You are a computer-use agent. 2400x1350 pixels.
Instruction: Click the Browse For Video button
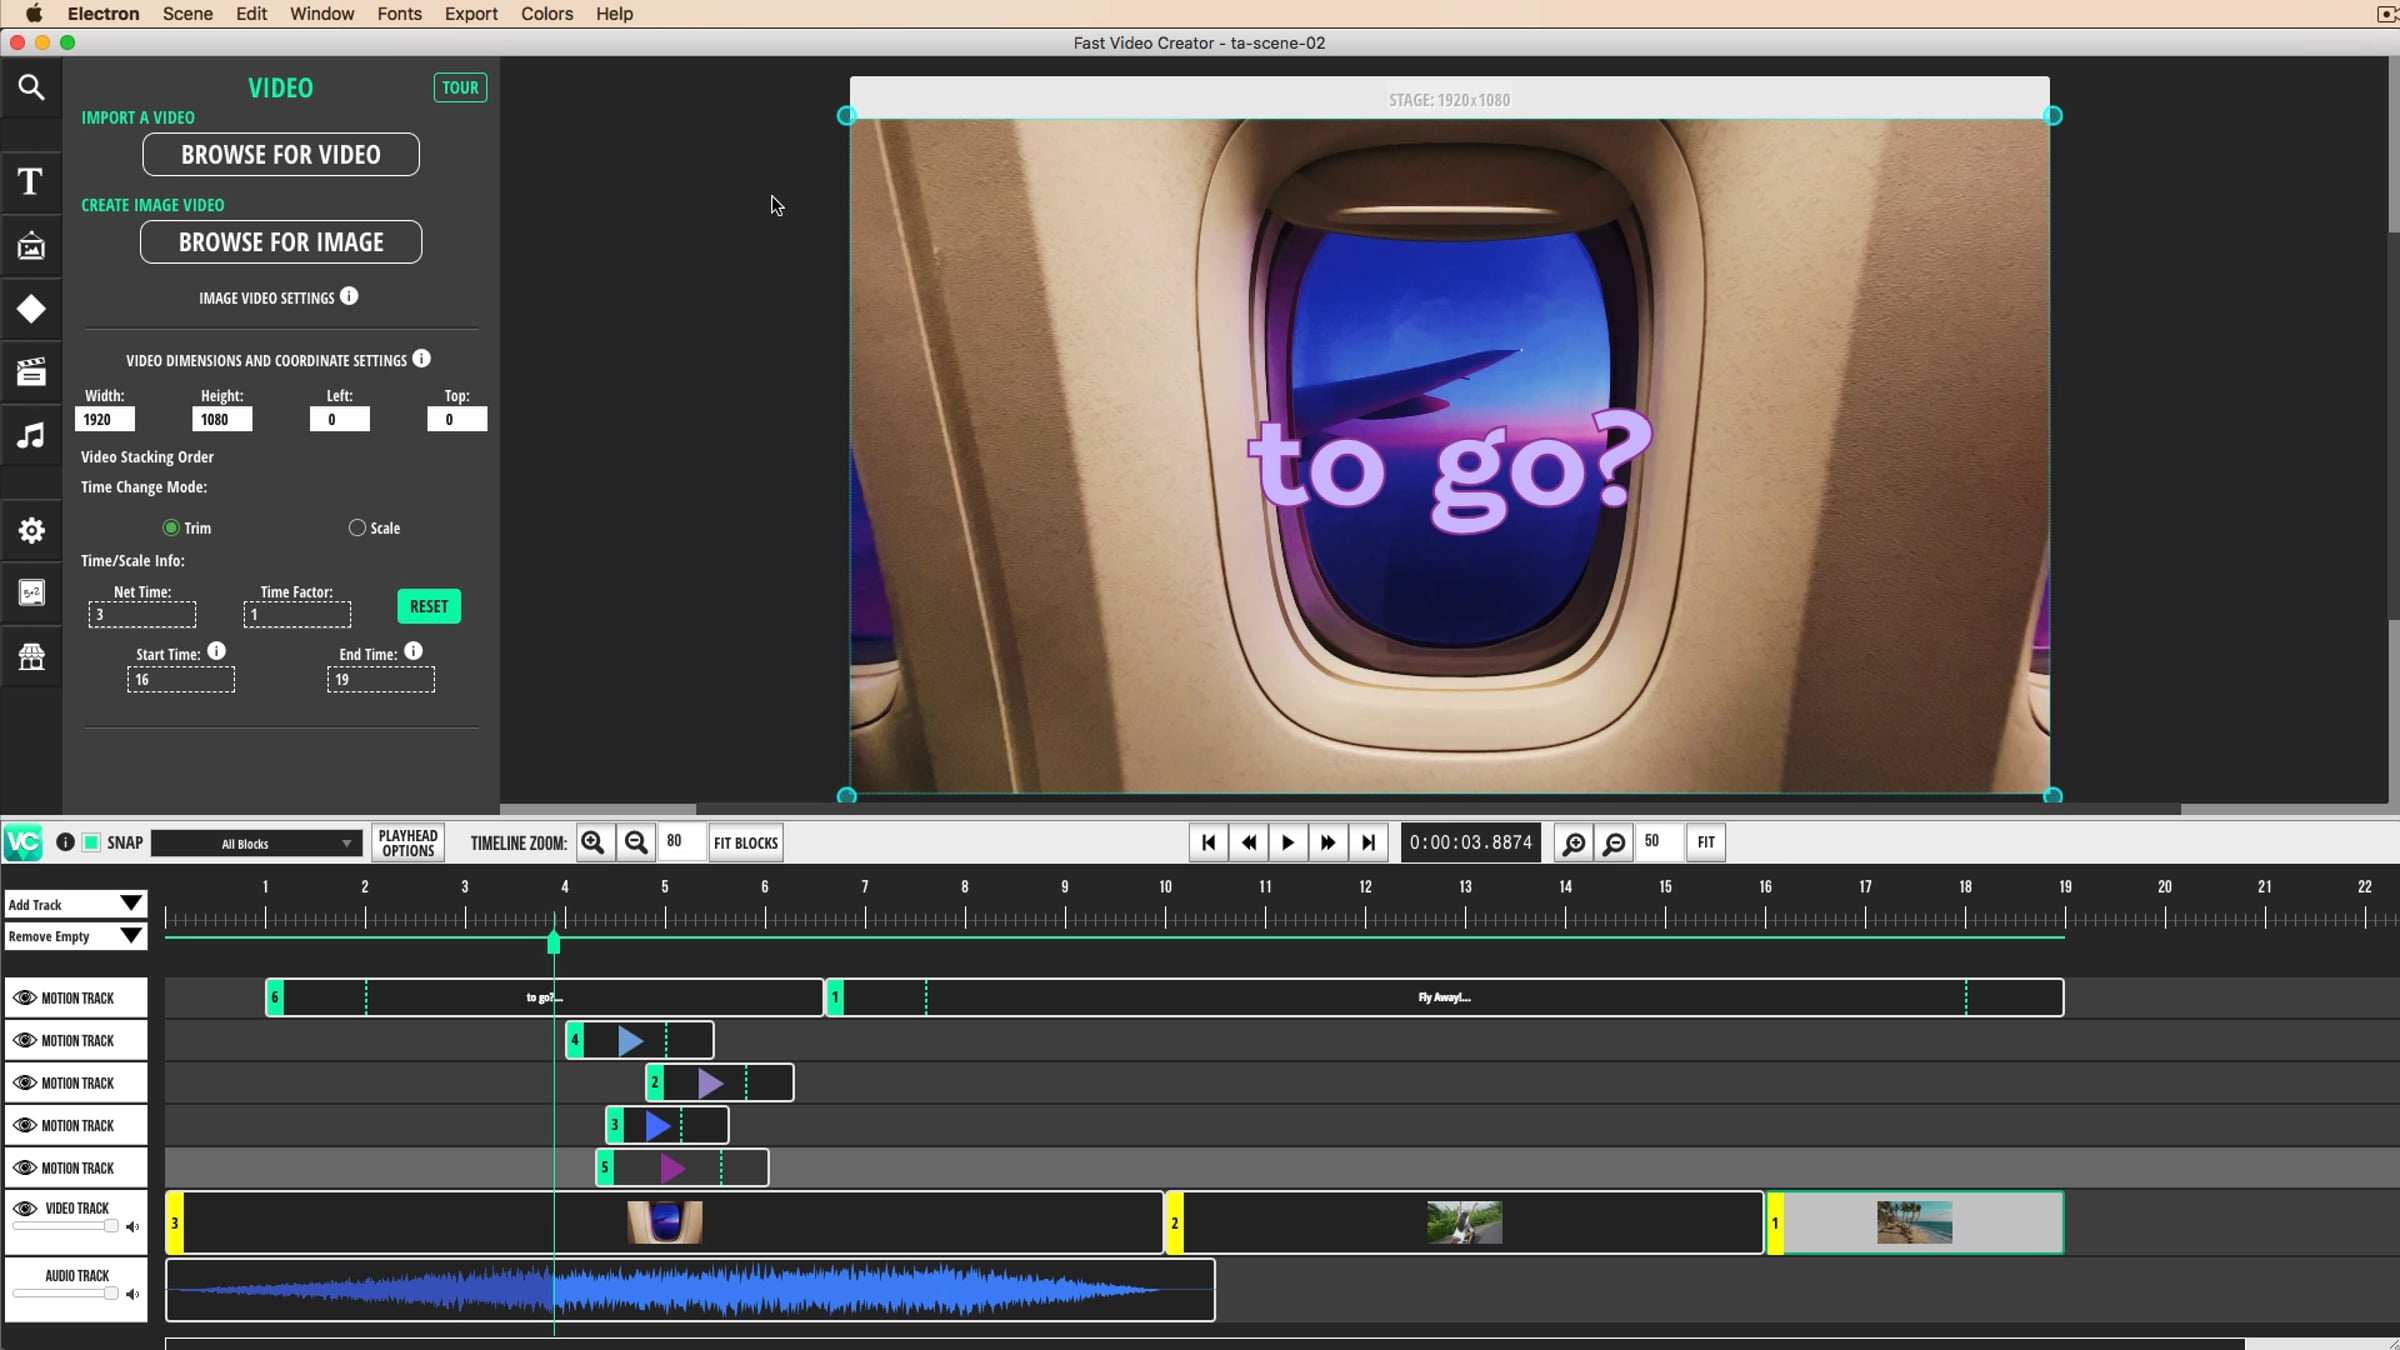(x=280, y=155)
